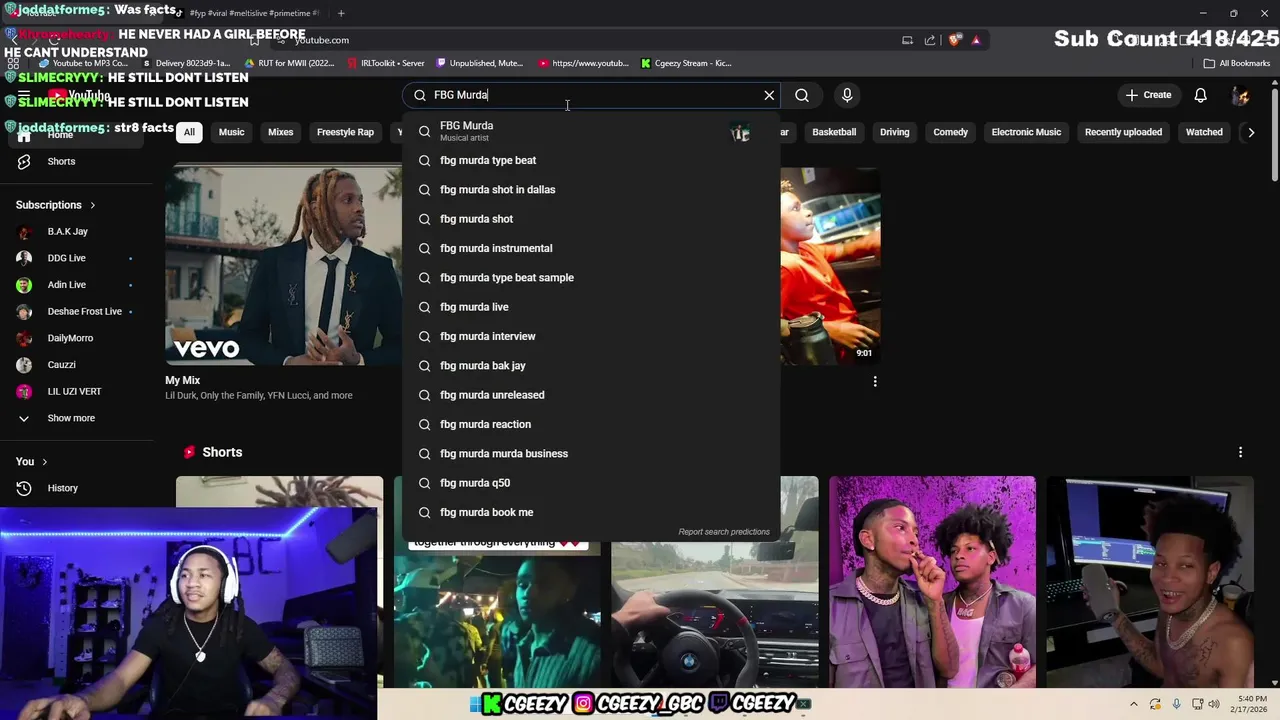This screenshot has height=720, width=1280.
Task: Open the Youtube to MP3 Co... bookmark
Action: (83, 63)
